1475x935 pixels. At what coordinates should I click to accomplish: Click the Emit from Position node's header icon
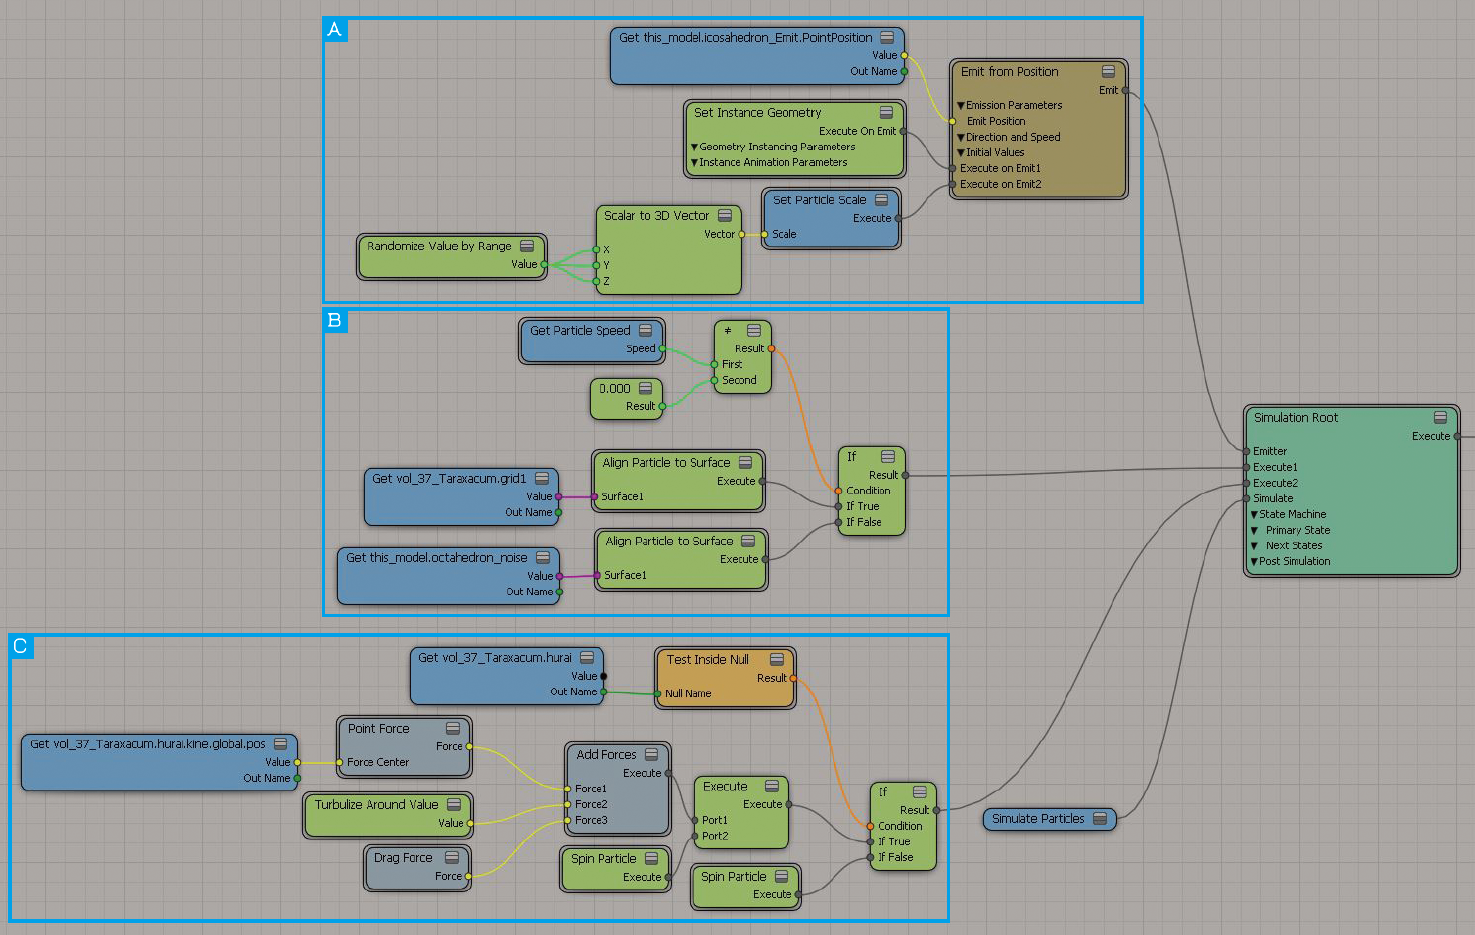(x=1108, y=72)
